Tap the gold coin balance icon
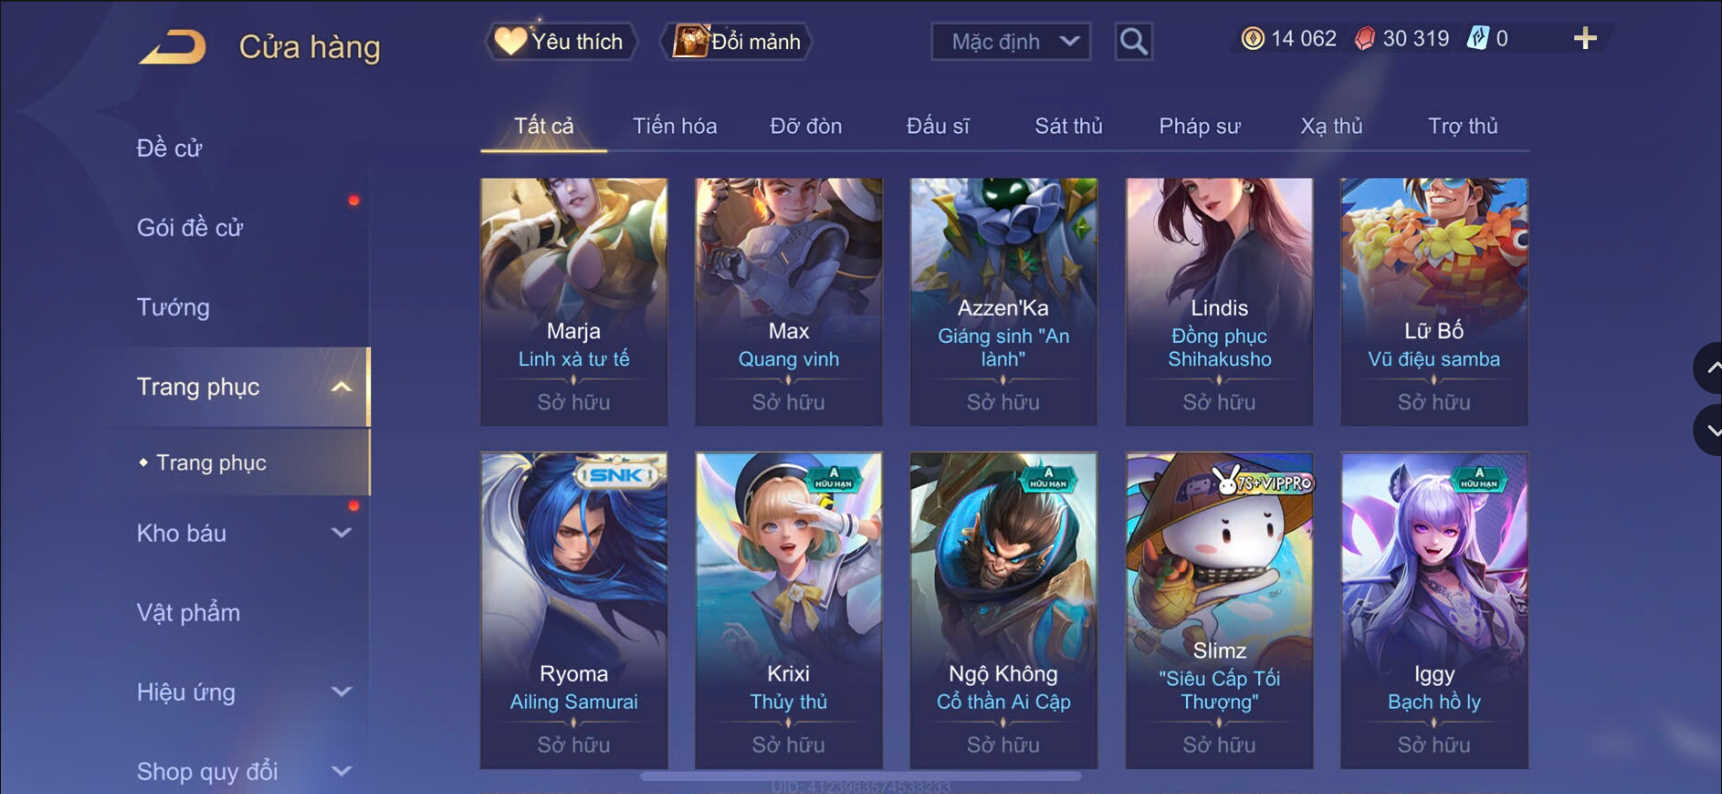Viewport: 1722px width, 794px height. pos(1252,39)
